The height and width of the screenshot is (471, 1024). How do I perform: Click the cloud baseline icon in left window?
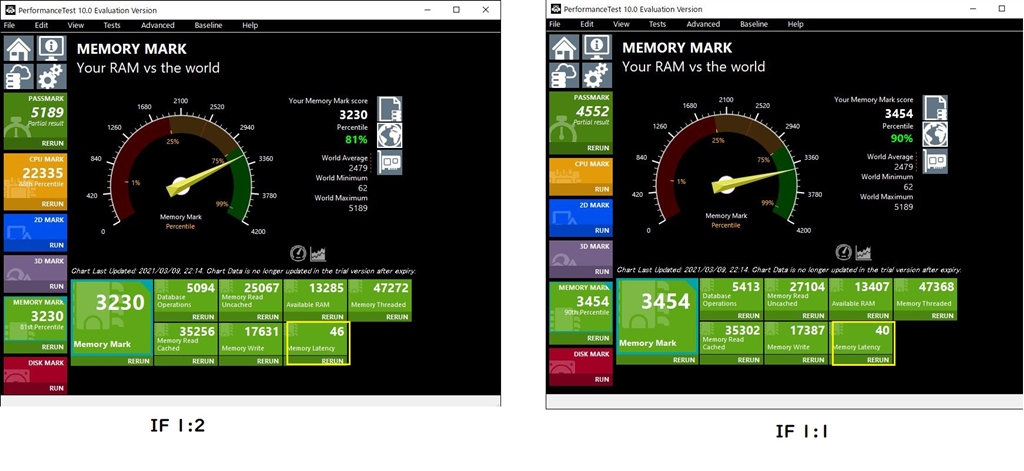tap(20, 76)
